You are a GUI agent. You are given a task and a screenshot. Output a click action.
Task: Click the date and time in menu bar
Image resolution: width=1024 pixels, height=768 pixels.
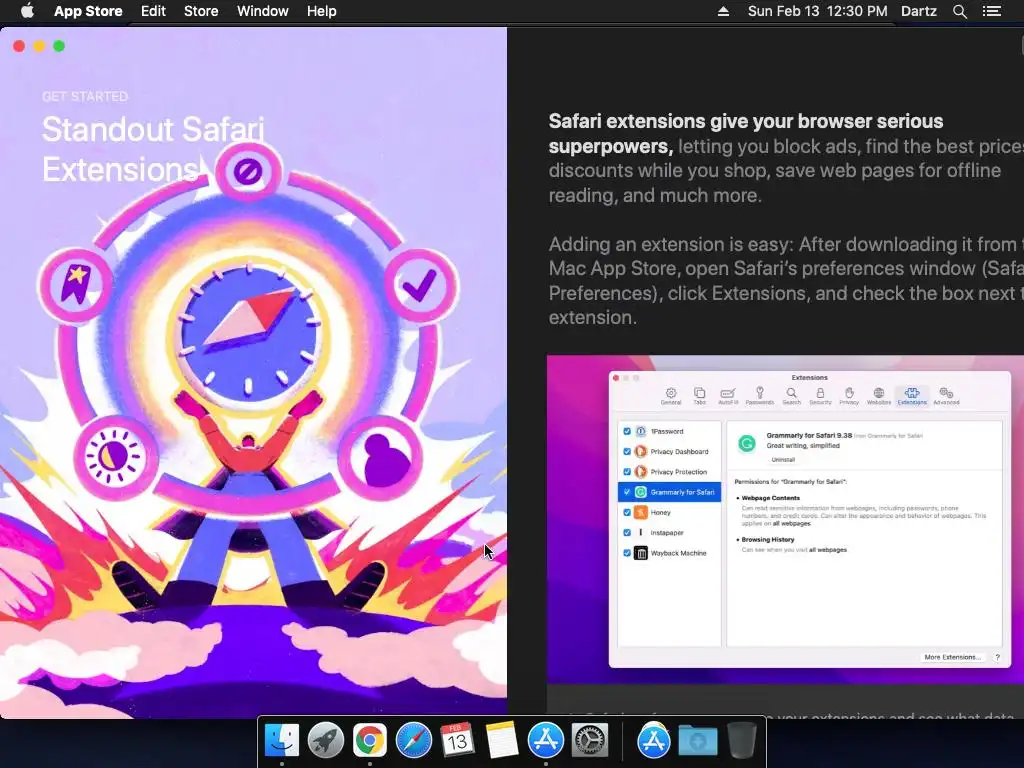tap(818, 11)
